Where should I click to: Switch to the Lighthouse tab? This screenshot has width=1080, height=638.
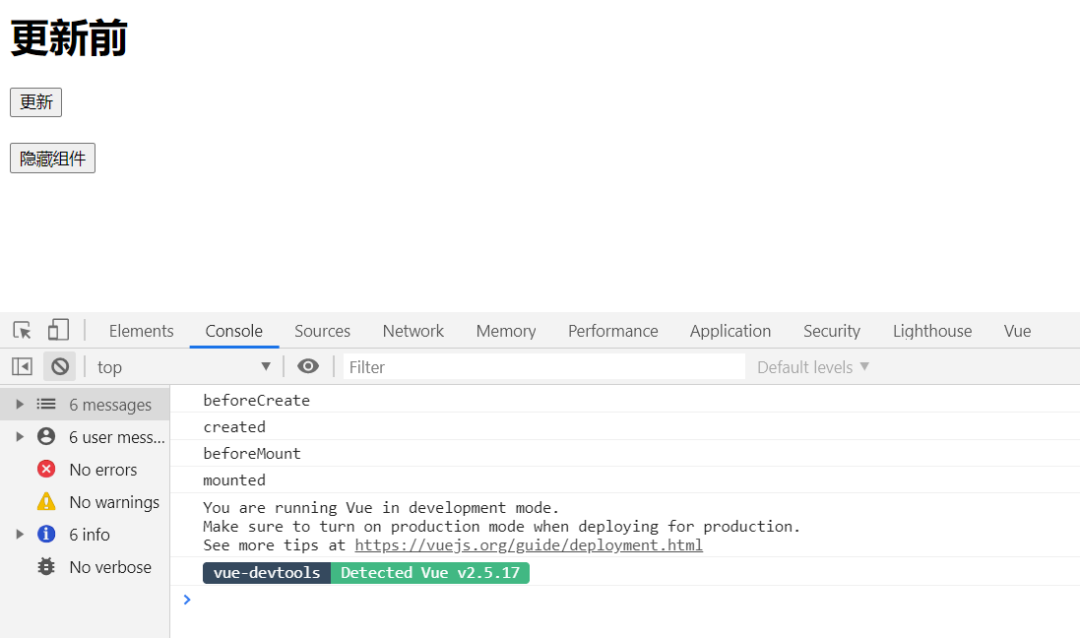(932, 331)
